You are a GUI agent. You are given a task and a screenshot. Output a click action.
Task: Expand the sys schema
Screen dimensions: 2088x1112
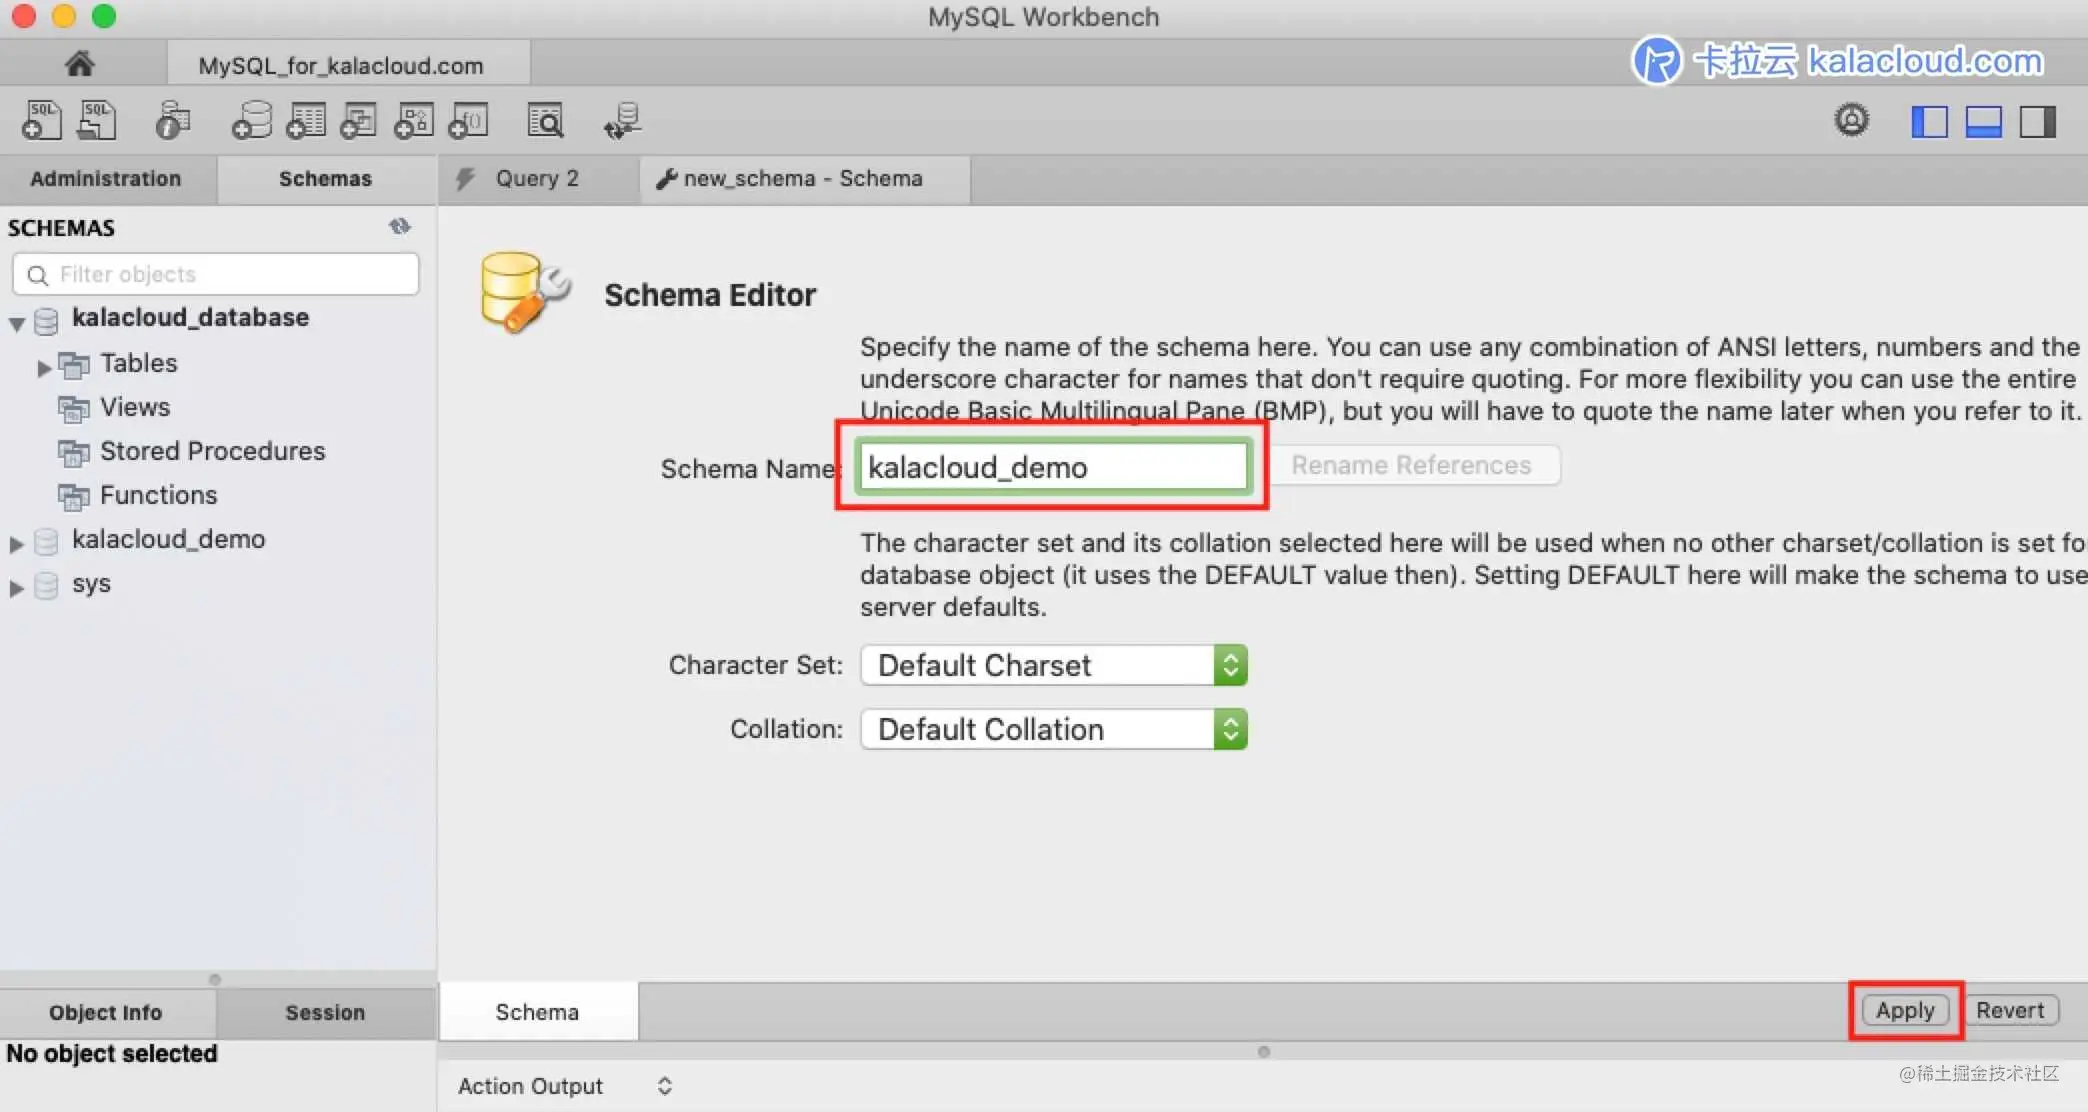point(17,587)
